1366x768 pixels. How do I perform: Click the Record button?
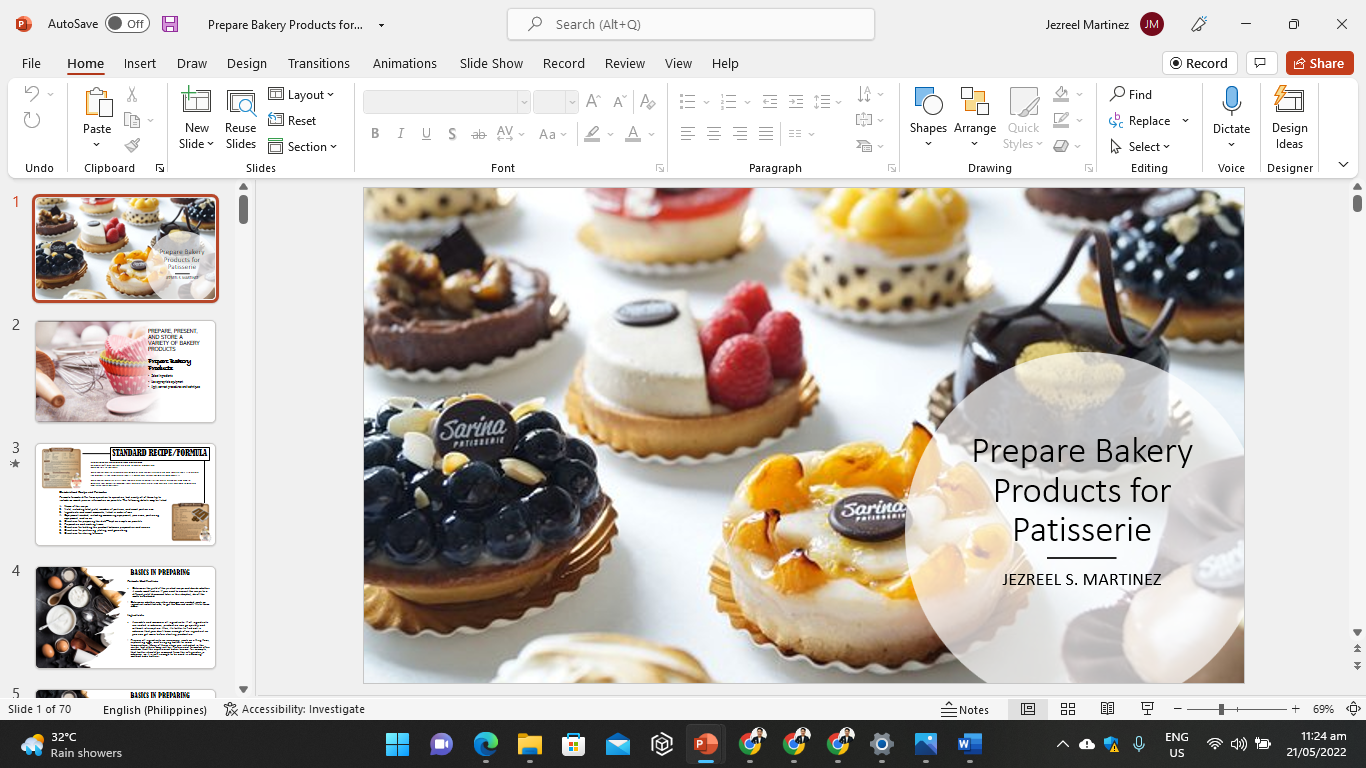pyautogui.click(x=1200, y=63)
